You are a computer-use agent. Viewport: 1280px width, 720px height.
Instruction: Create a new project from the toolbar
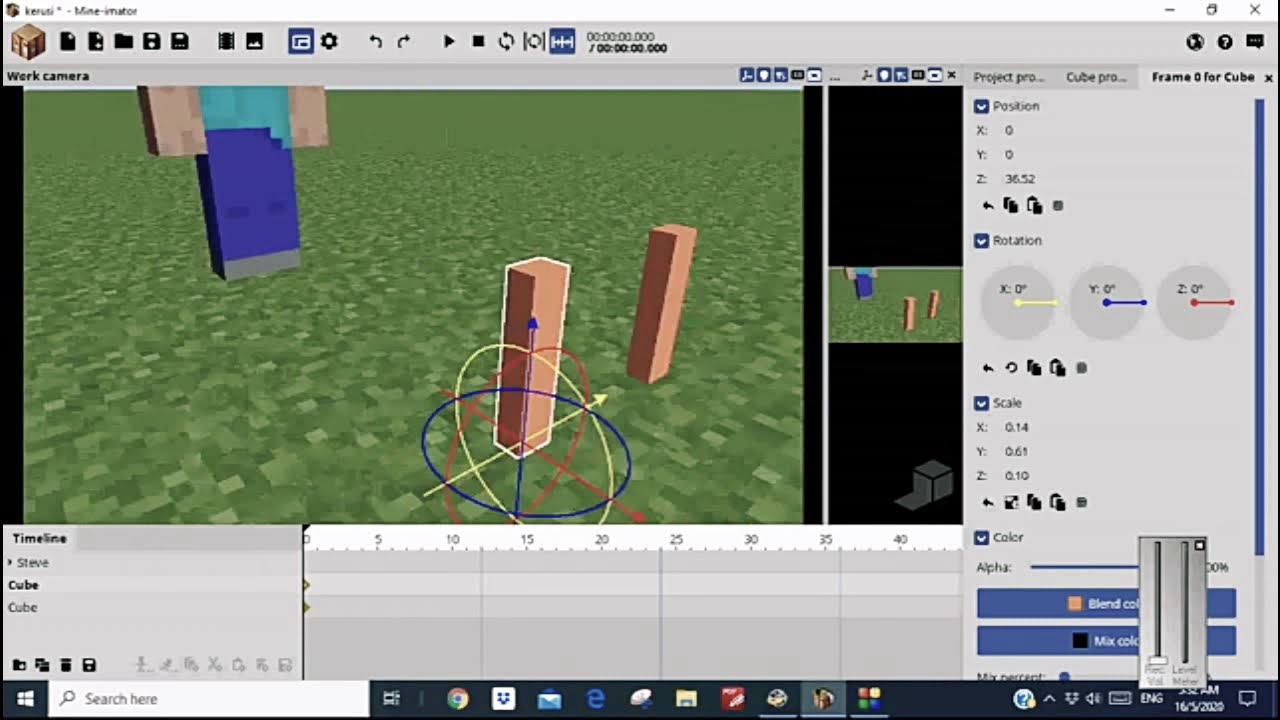(x=68, y=42)
